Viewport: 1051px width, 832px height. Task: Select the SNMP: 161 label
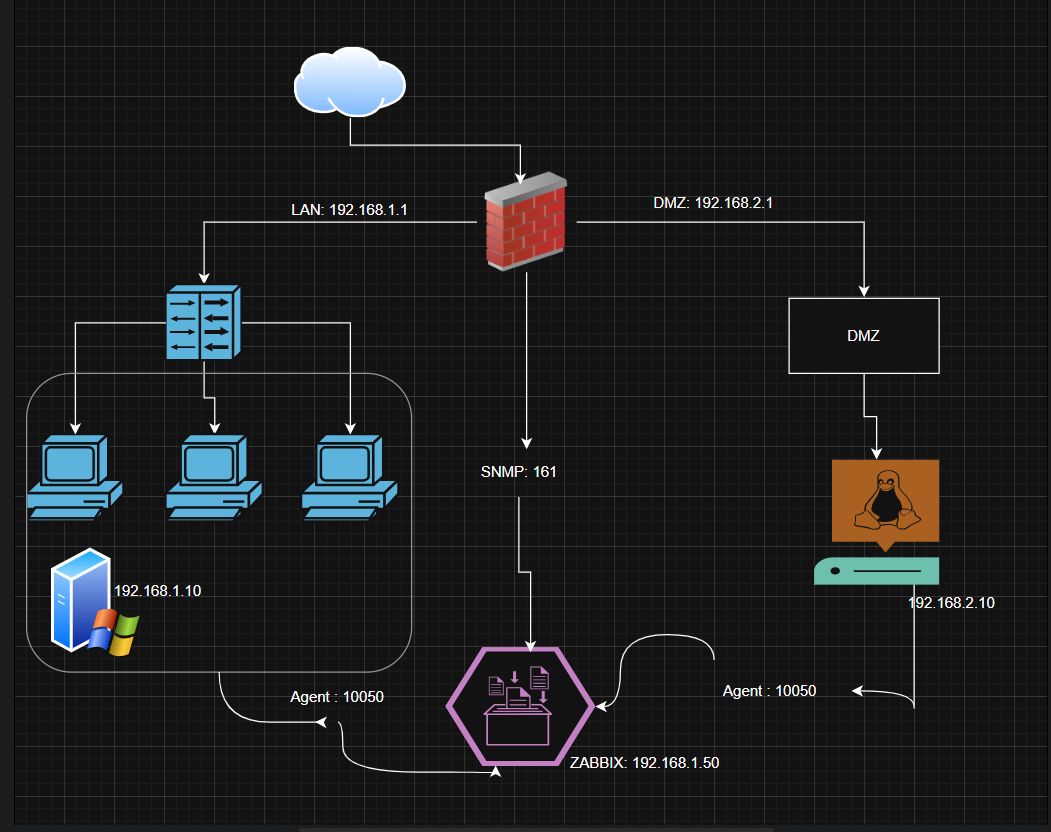[519, 472]
